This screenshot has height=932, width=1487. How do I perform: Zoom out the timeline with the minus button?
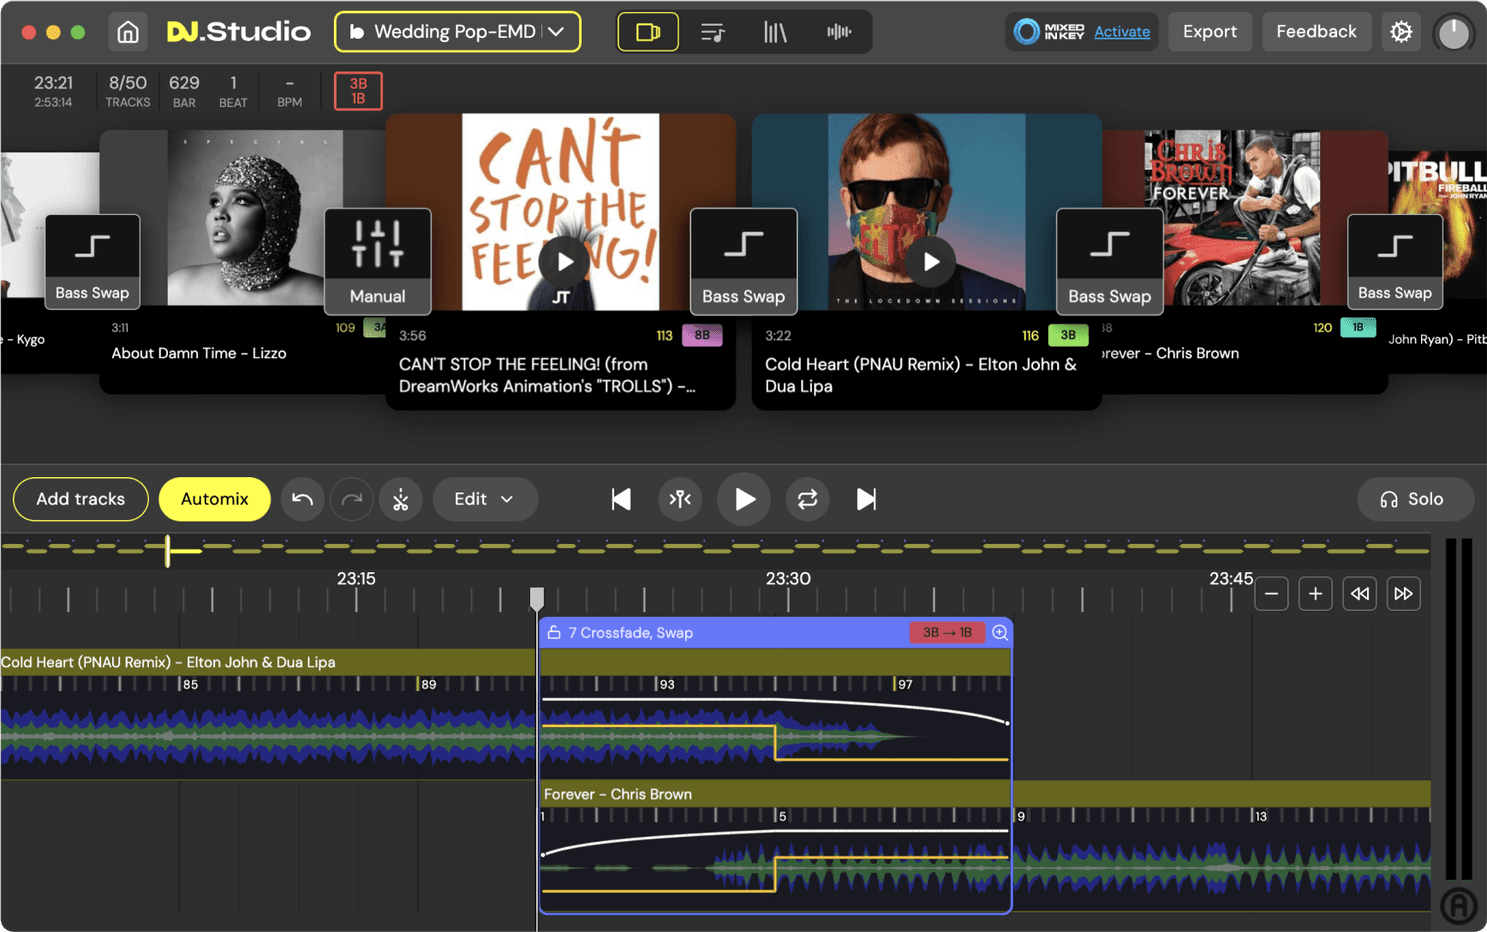(1271, 594)
